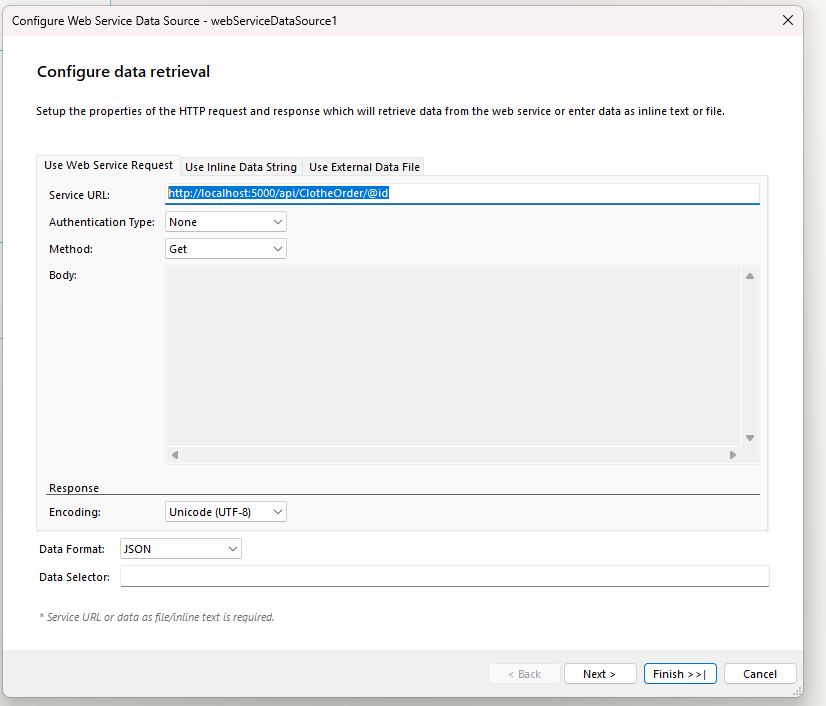This screenshot has height=706, width=826.
Task: Select the Use Web Service Request tab
Action: (108, 165)
